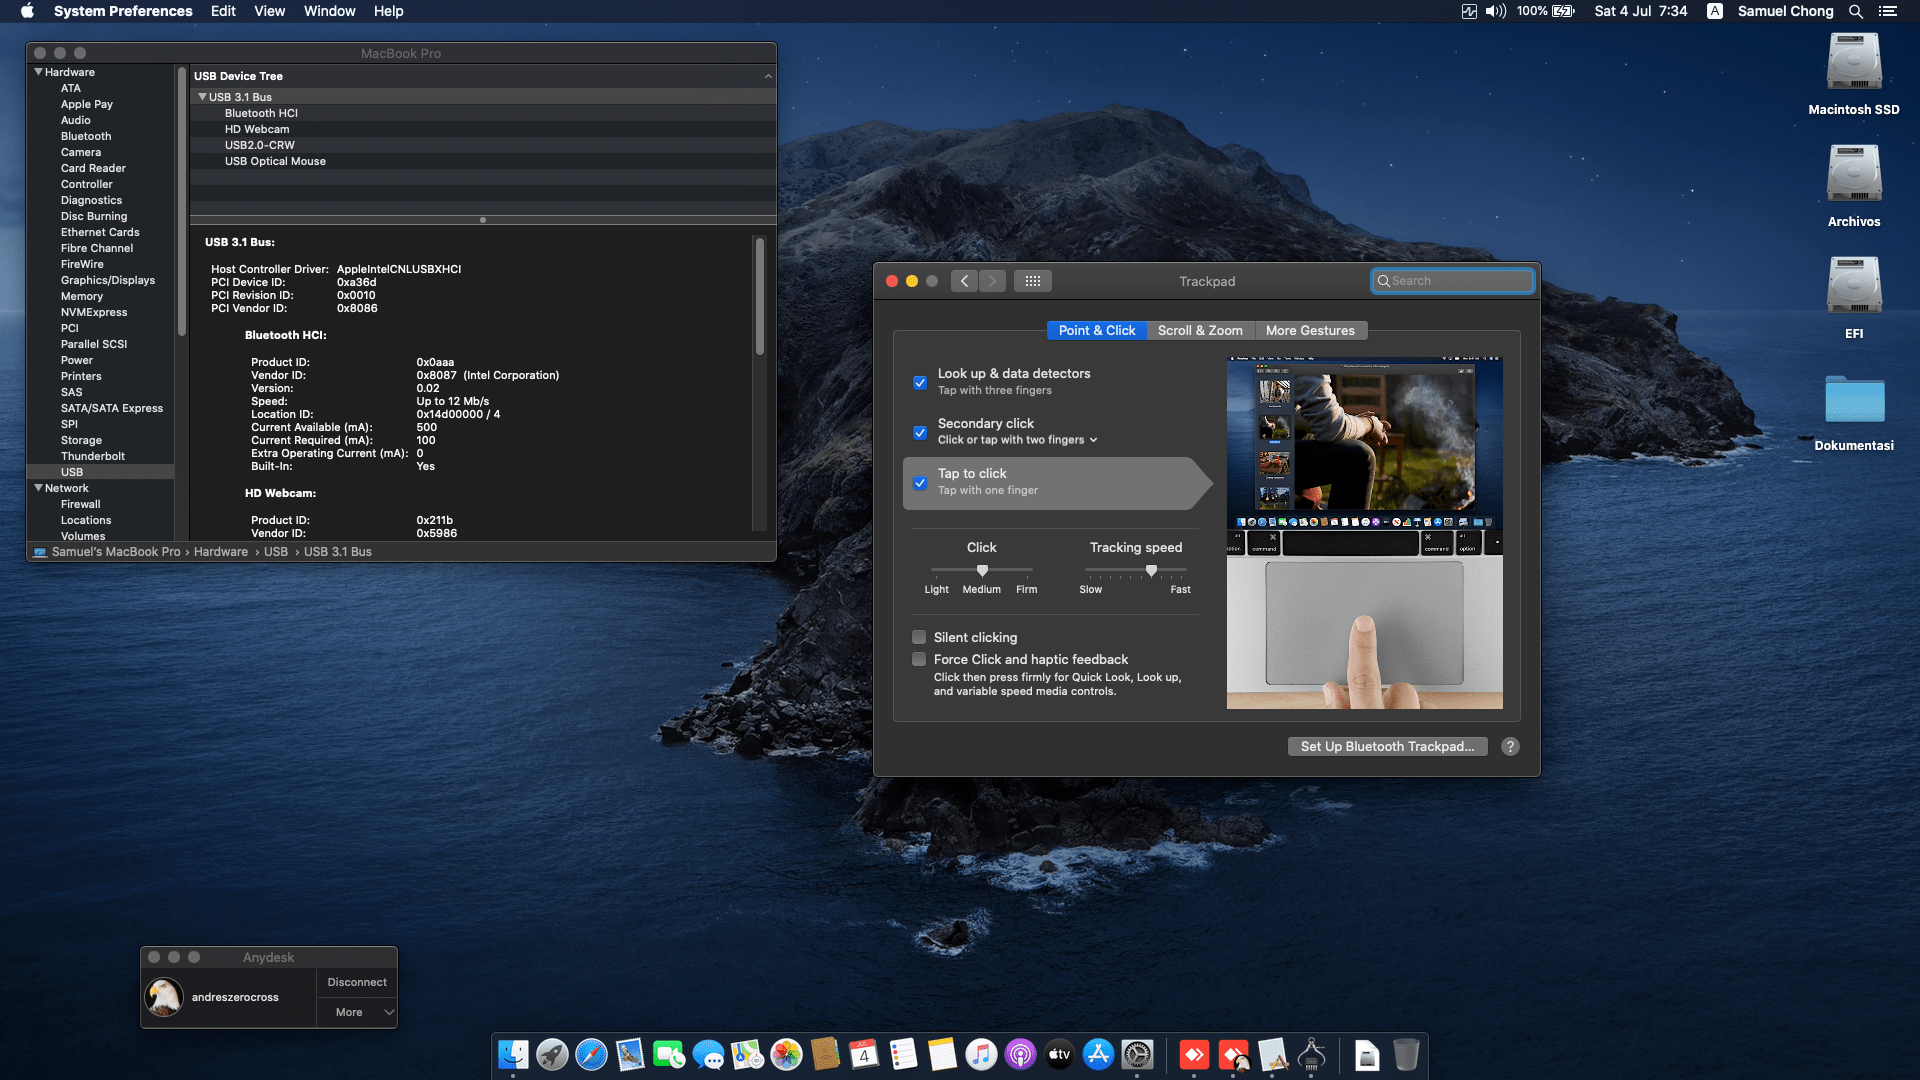
Task: Open the Edit menu
Action: 223,11
